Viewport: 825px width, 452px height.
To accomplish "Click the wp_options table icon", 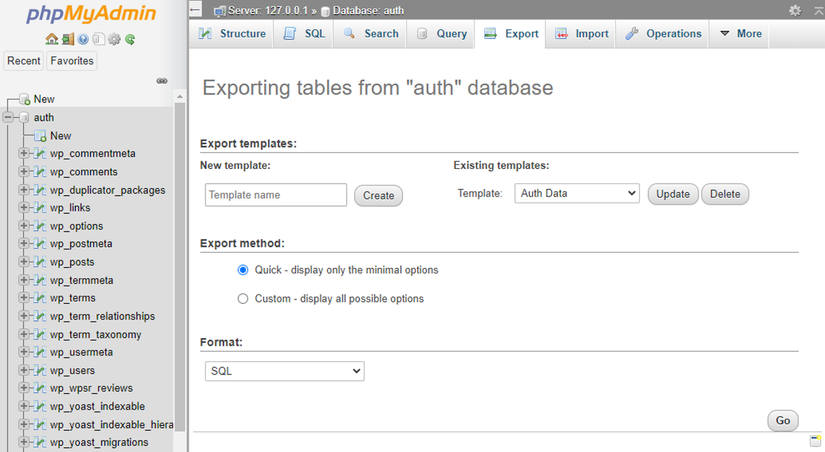I will (40, 226).
